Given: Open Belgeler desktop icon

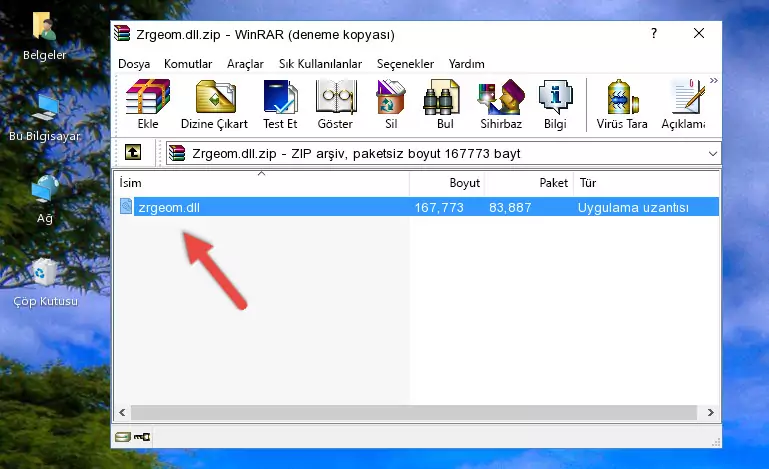Looking at the screenshot, I should click(44, 37).
